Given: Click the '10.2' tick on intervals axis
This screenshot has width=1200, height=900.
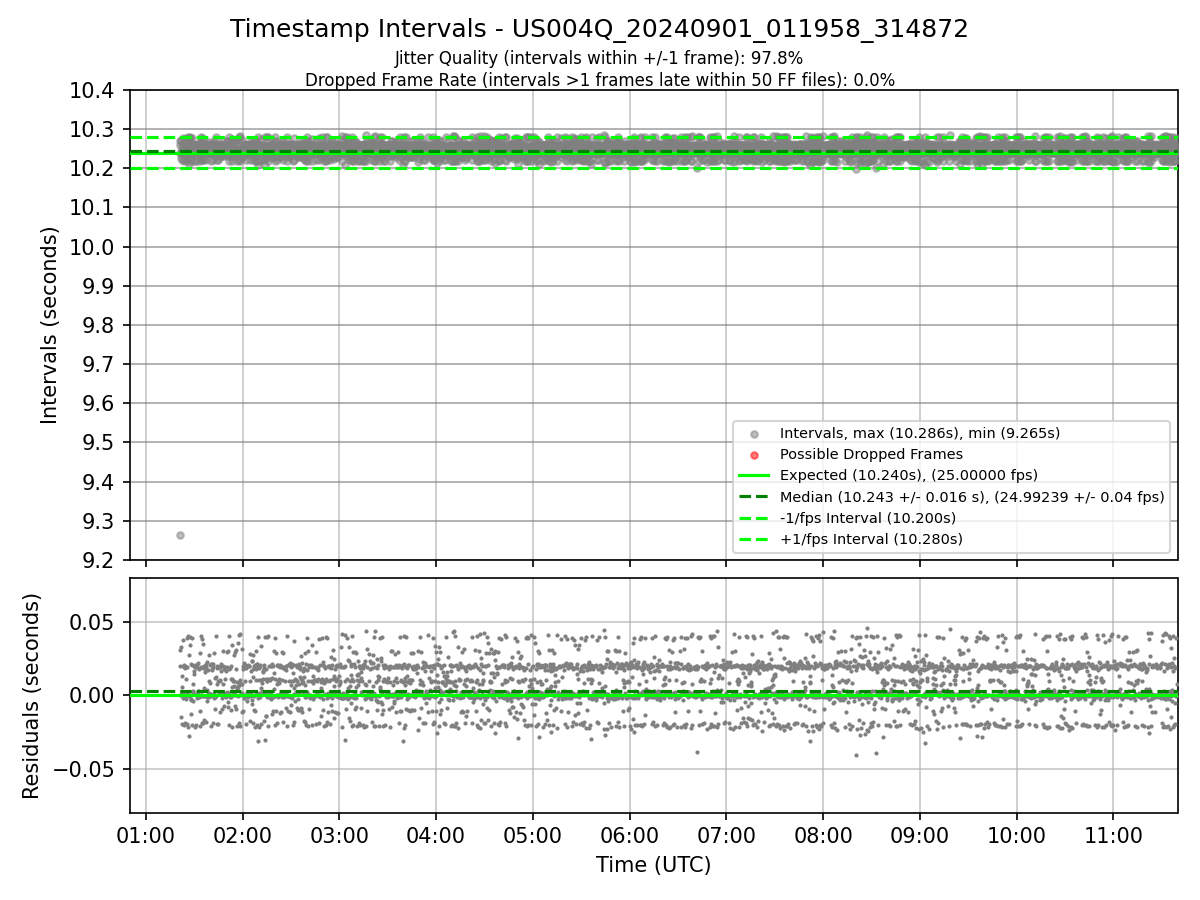Looking at the screenshot, I should click(94, 169).
